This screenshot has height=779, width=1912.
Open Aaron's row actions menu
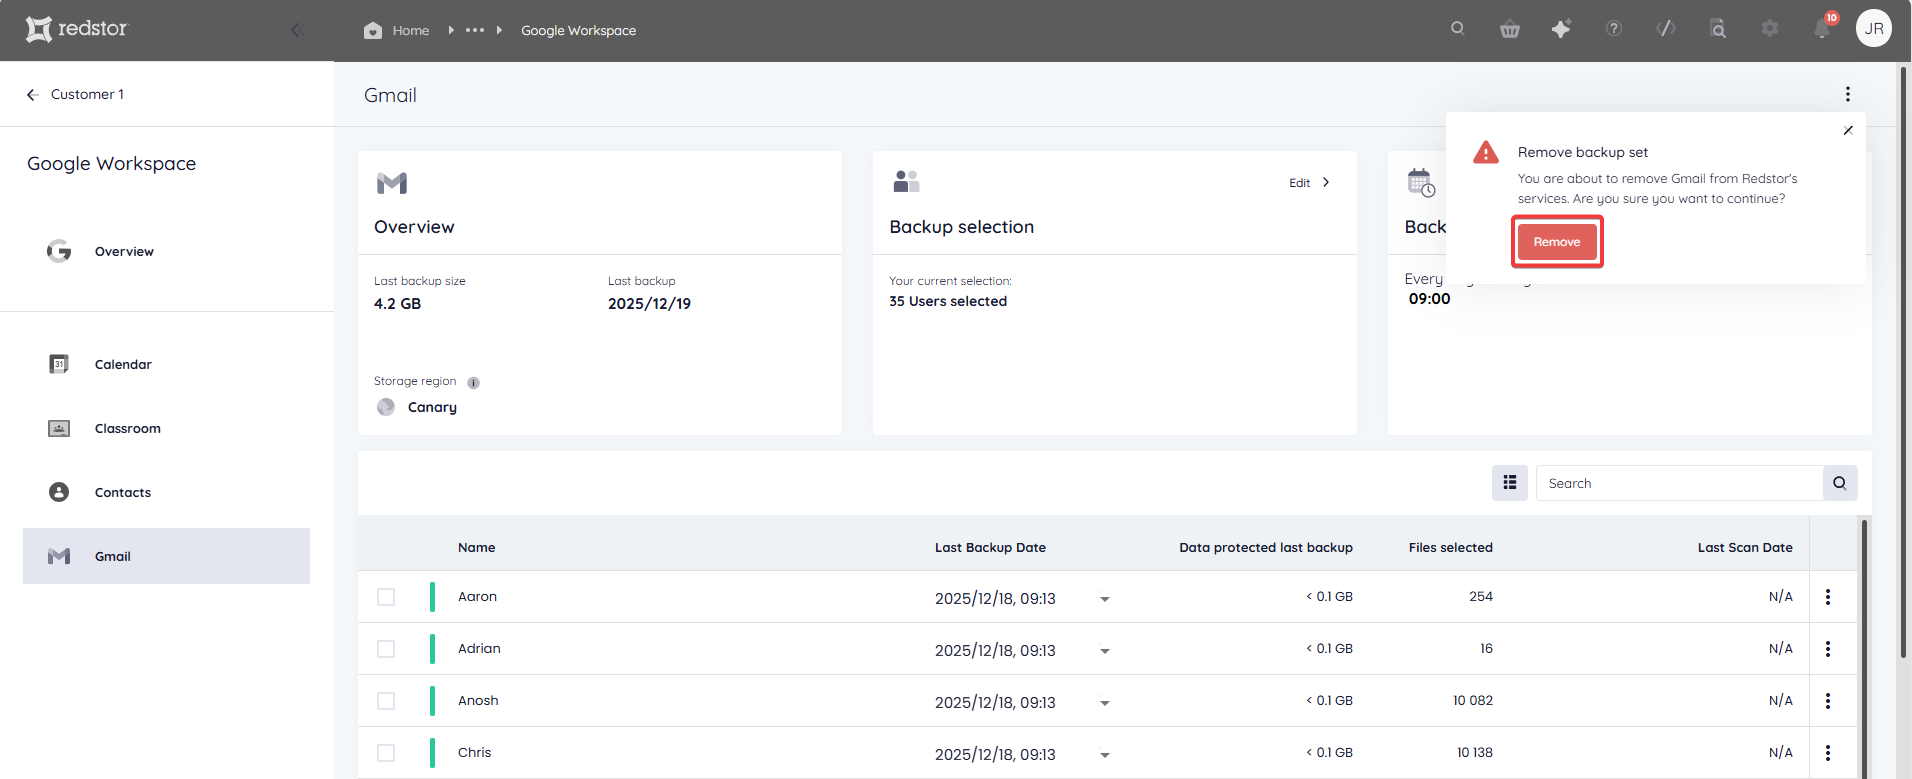[x=1828, y=597]
